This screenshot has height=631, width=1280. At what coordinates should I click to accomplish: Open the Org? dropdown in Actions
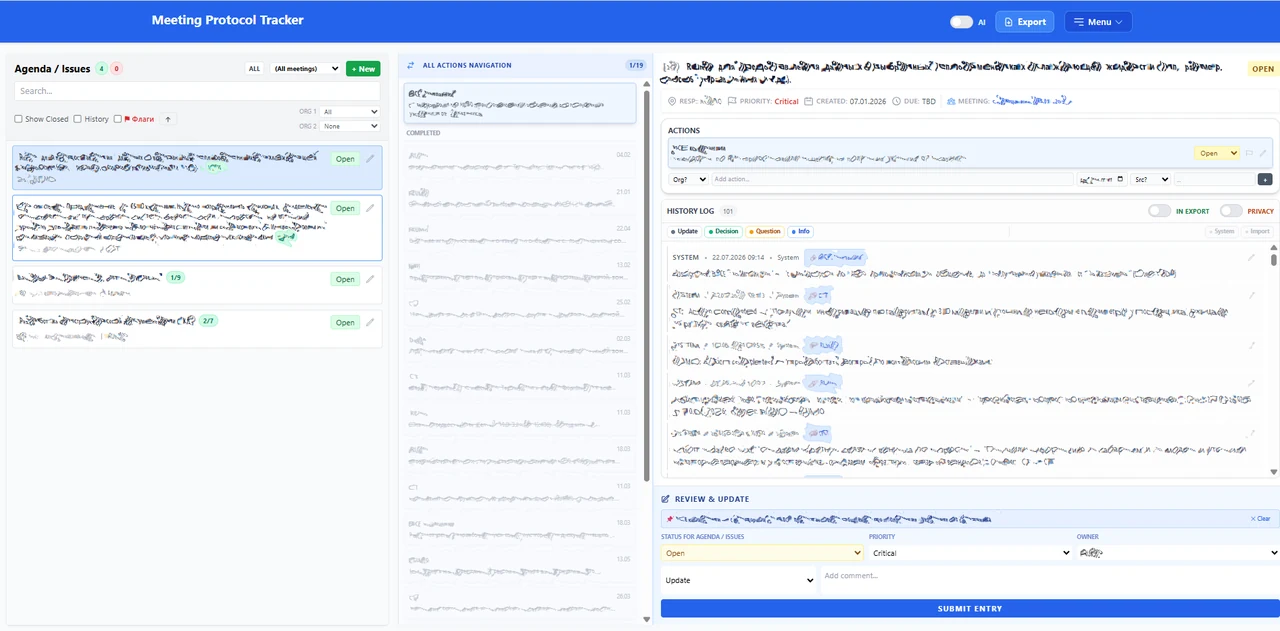(688, 179)
